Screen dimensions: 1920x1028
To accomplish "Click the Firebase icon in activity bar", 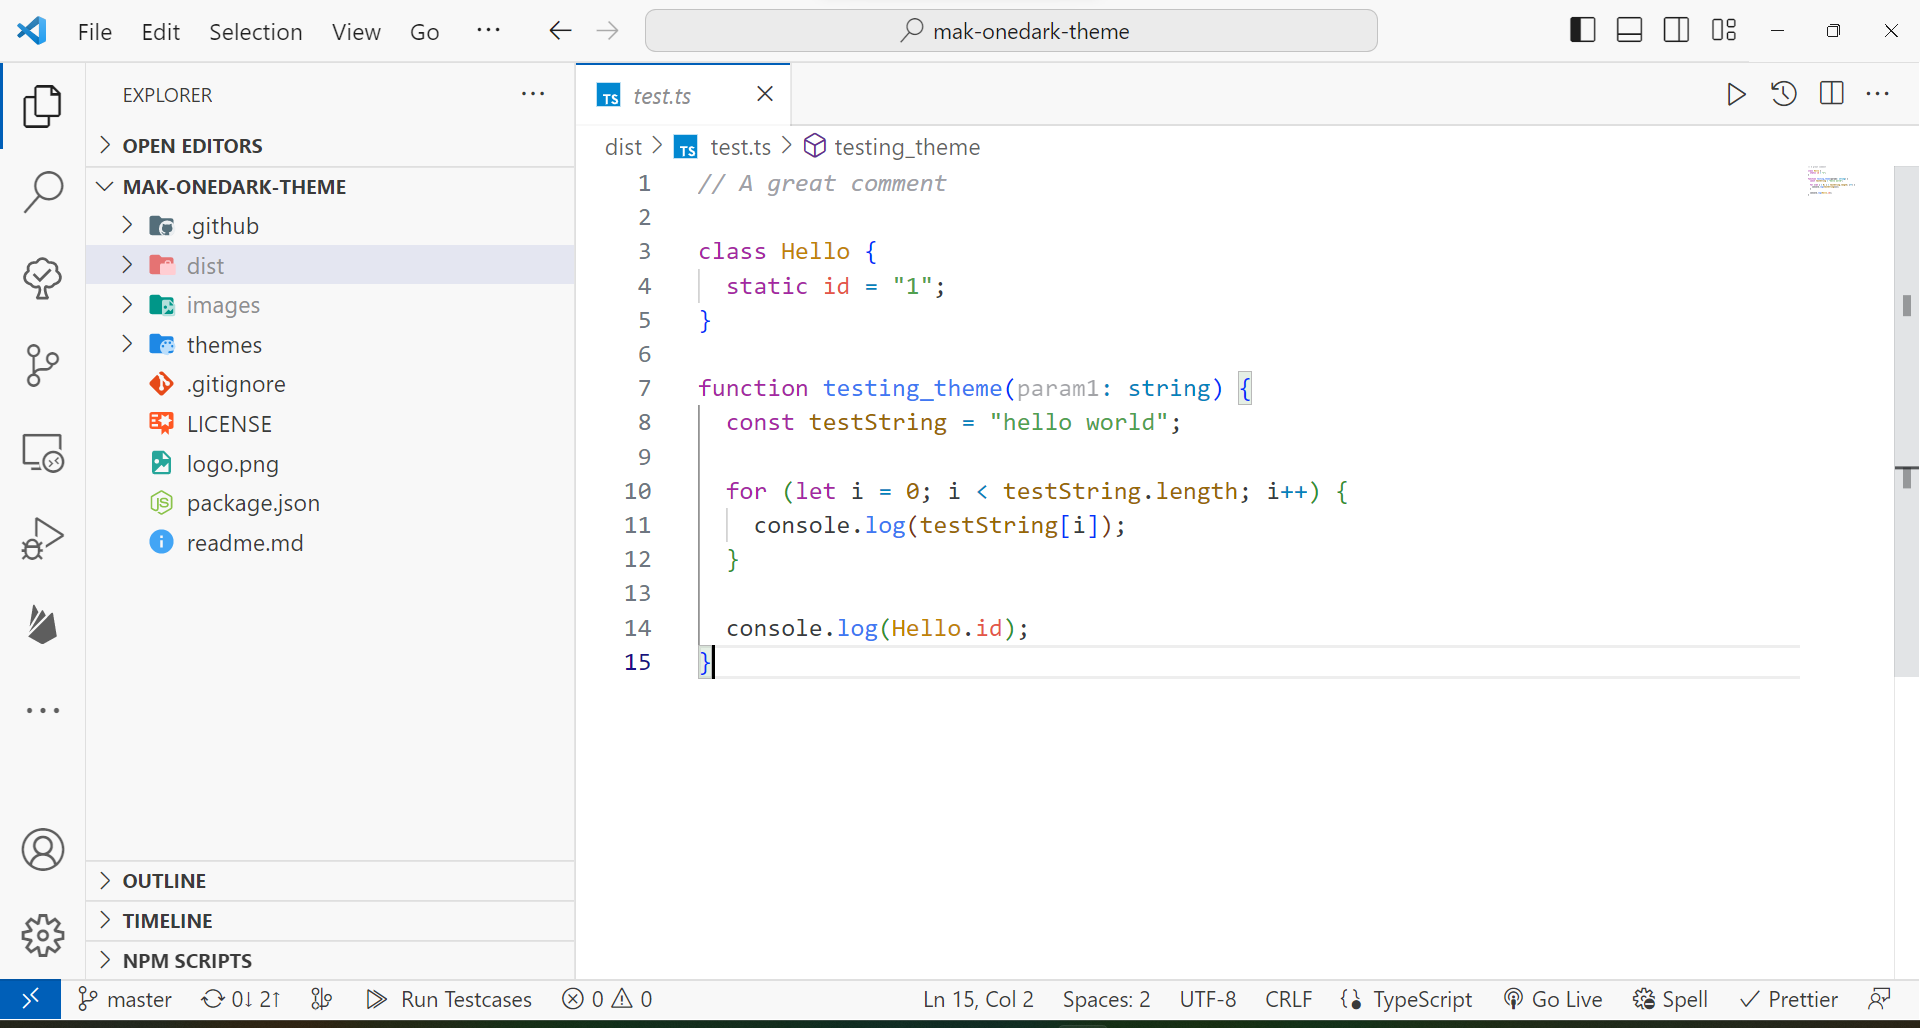I will point(42,625).
